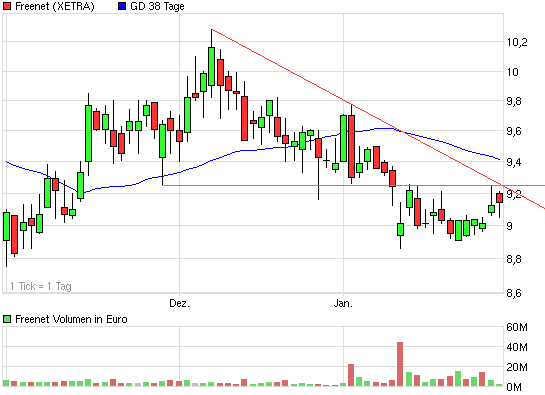Click the 9 price axis label
The height and width of the screenshot is (395, 545).
[x=510, y=226]
